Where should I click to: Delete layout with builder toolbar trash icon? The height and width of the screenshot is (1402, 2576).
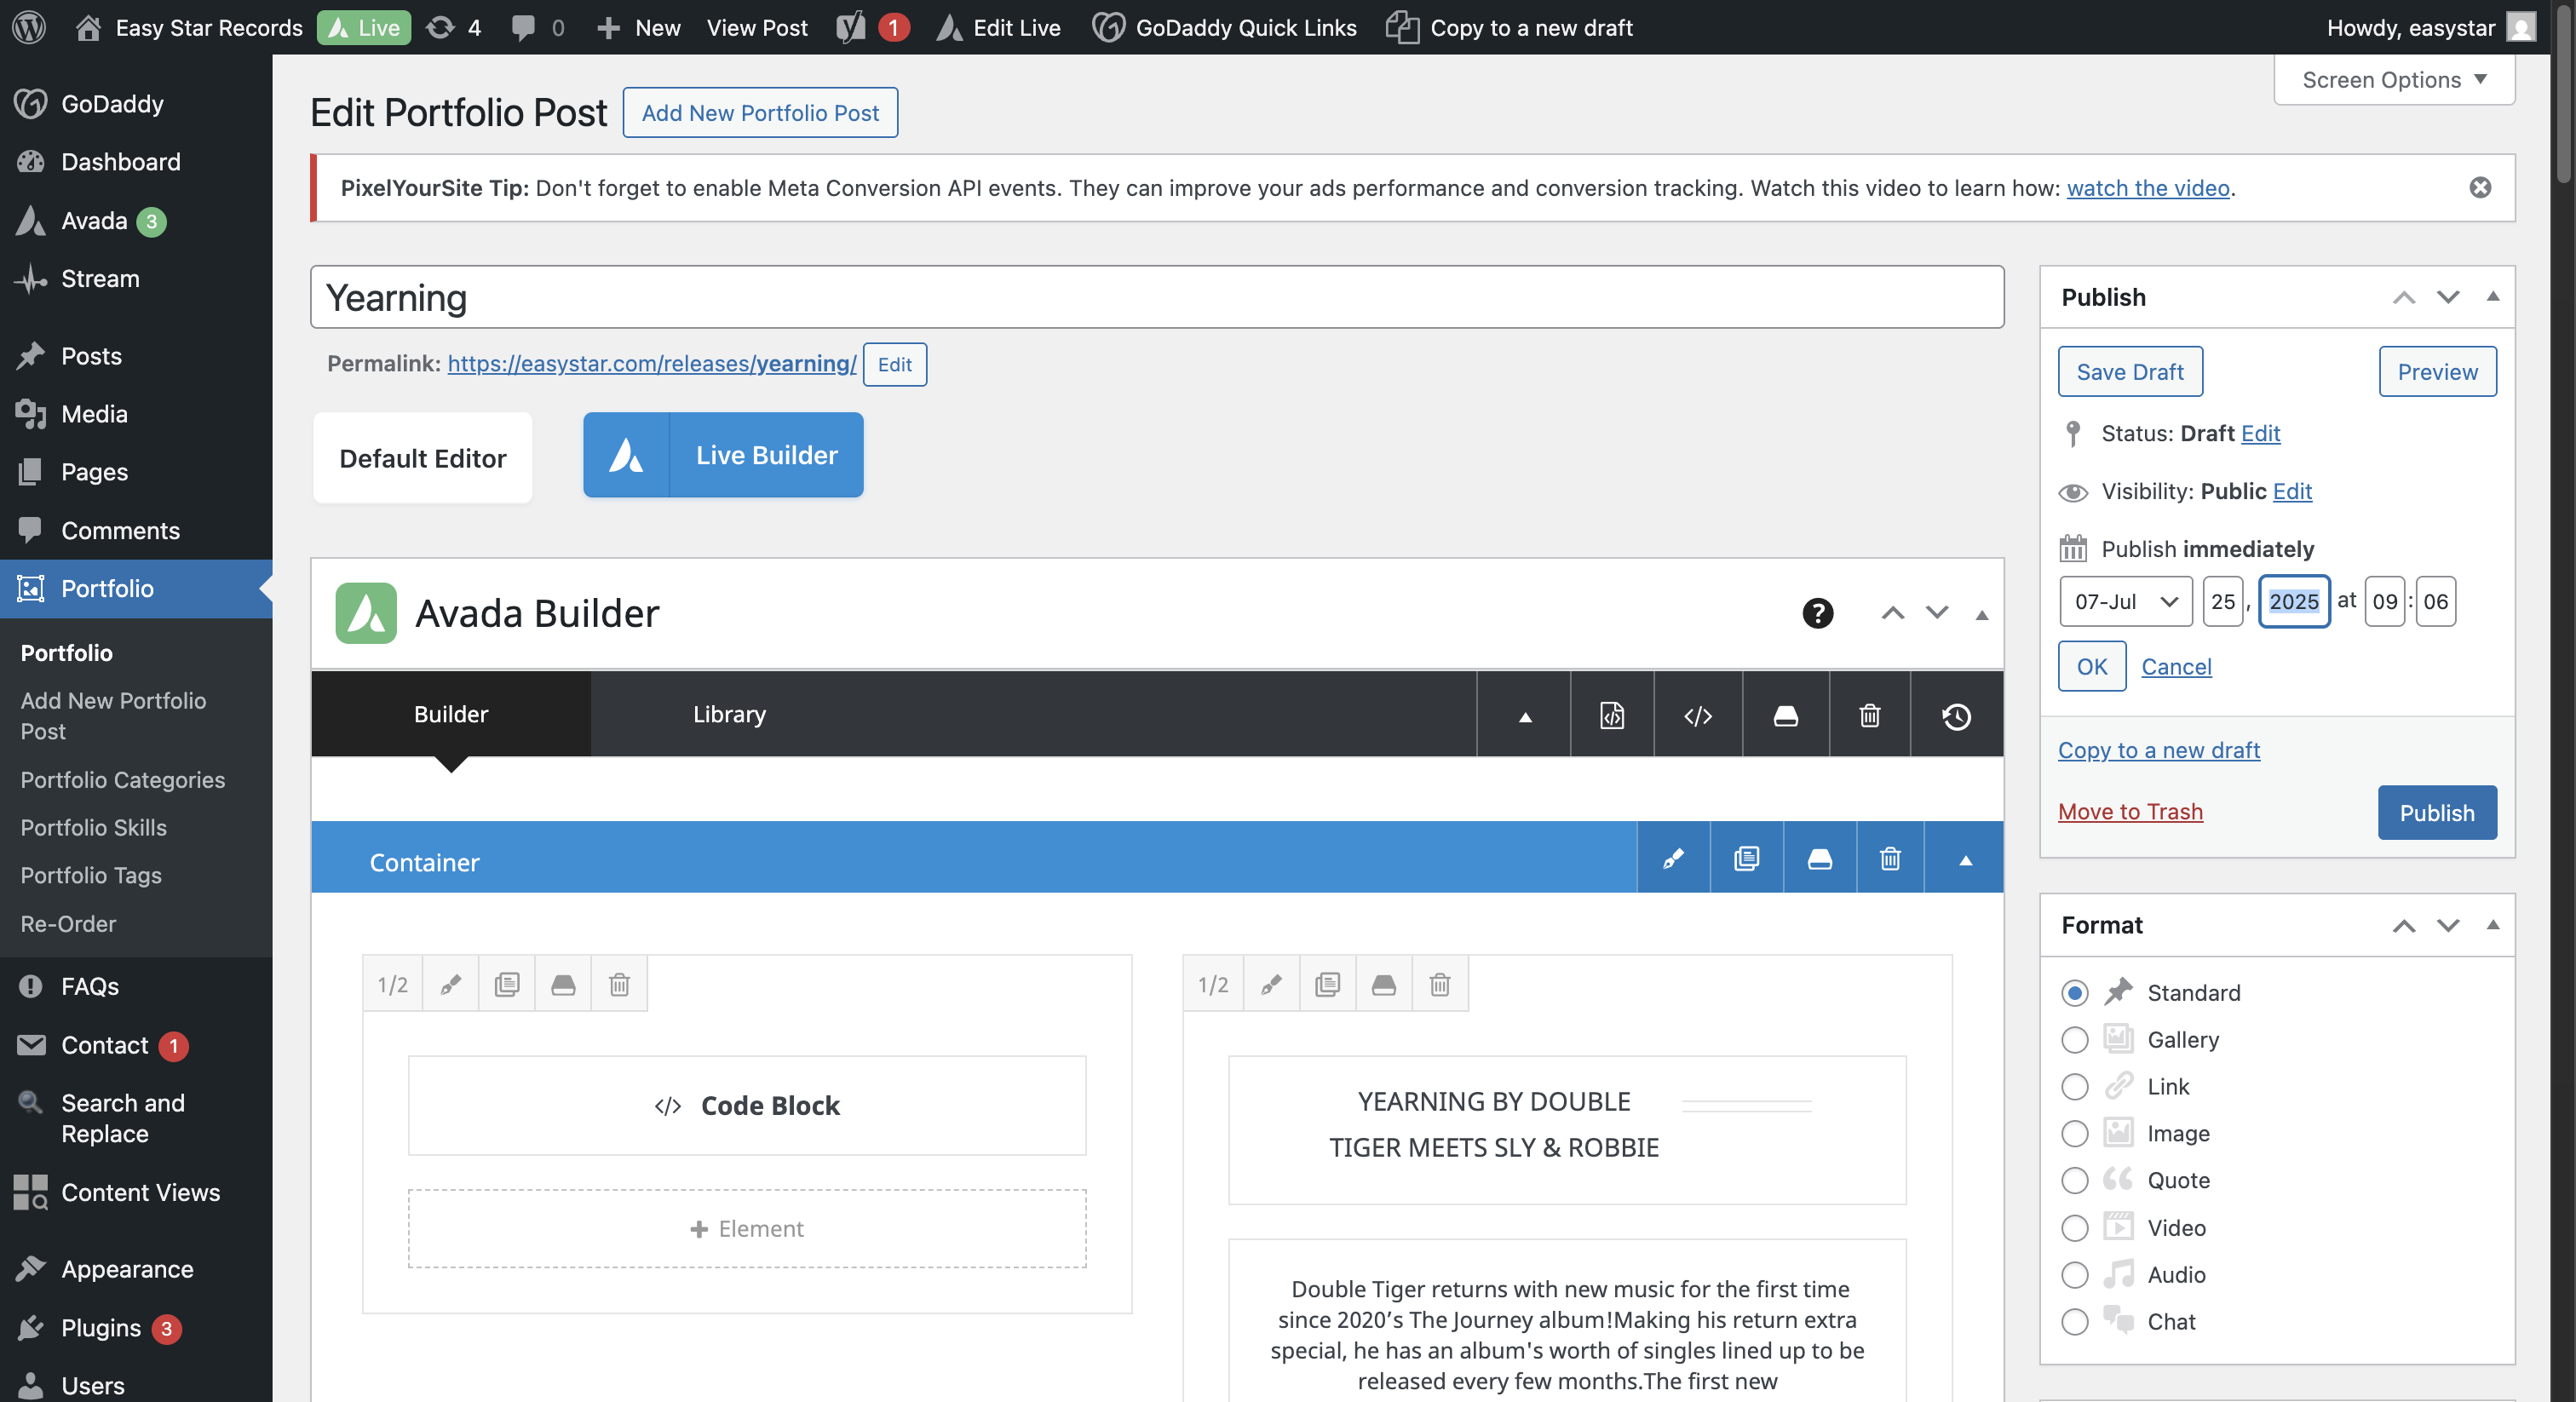1869,716
